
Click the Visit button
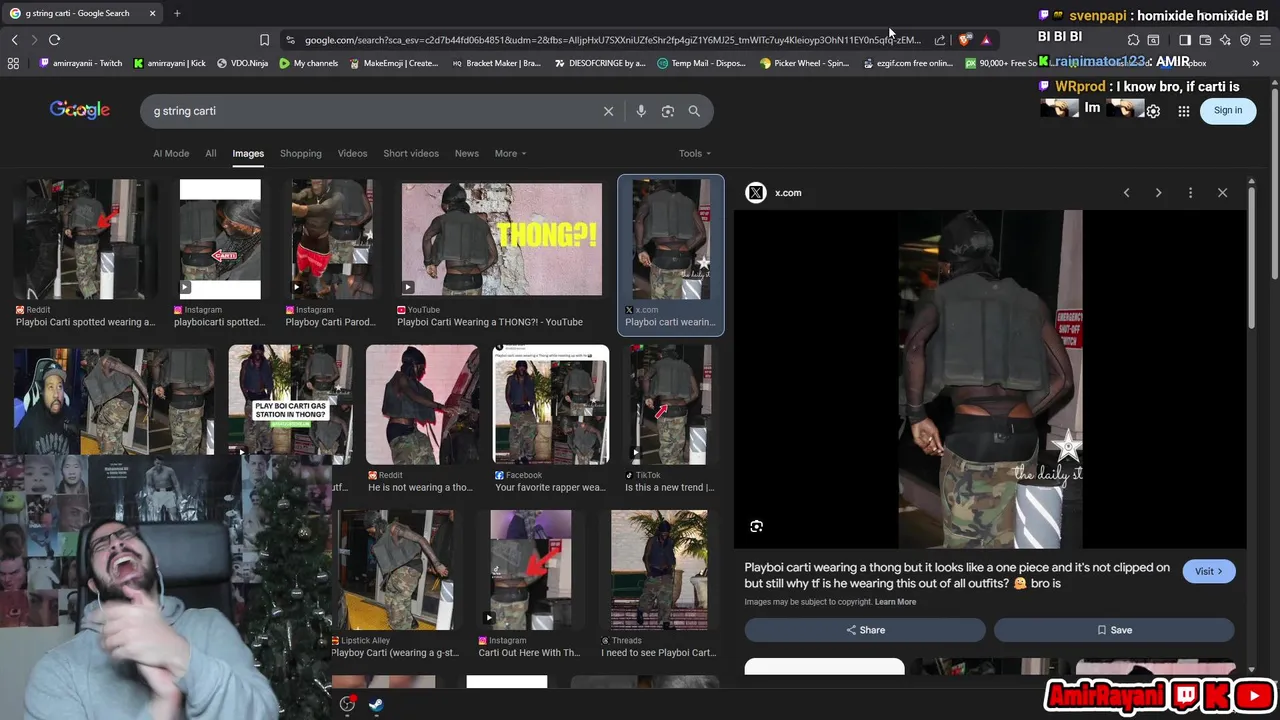coord(1208,571)
